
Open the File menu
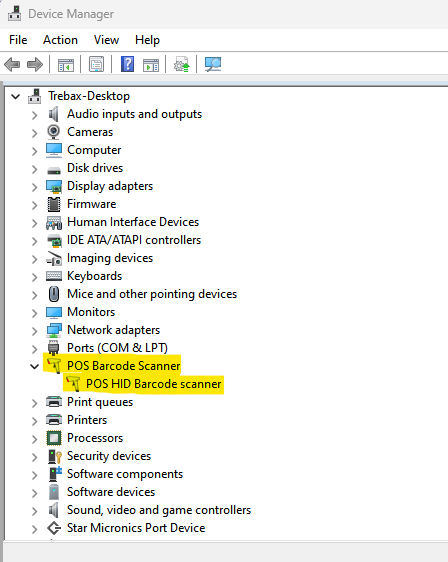18,40
